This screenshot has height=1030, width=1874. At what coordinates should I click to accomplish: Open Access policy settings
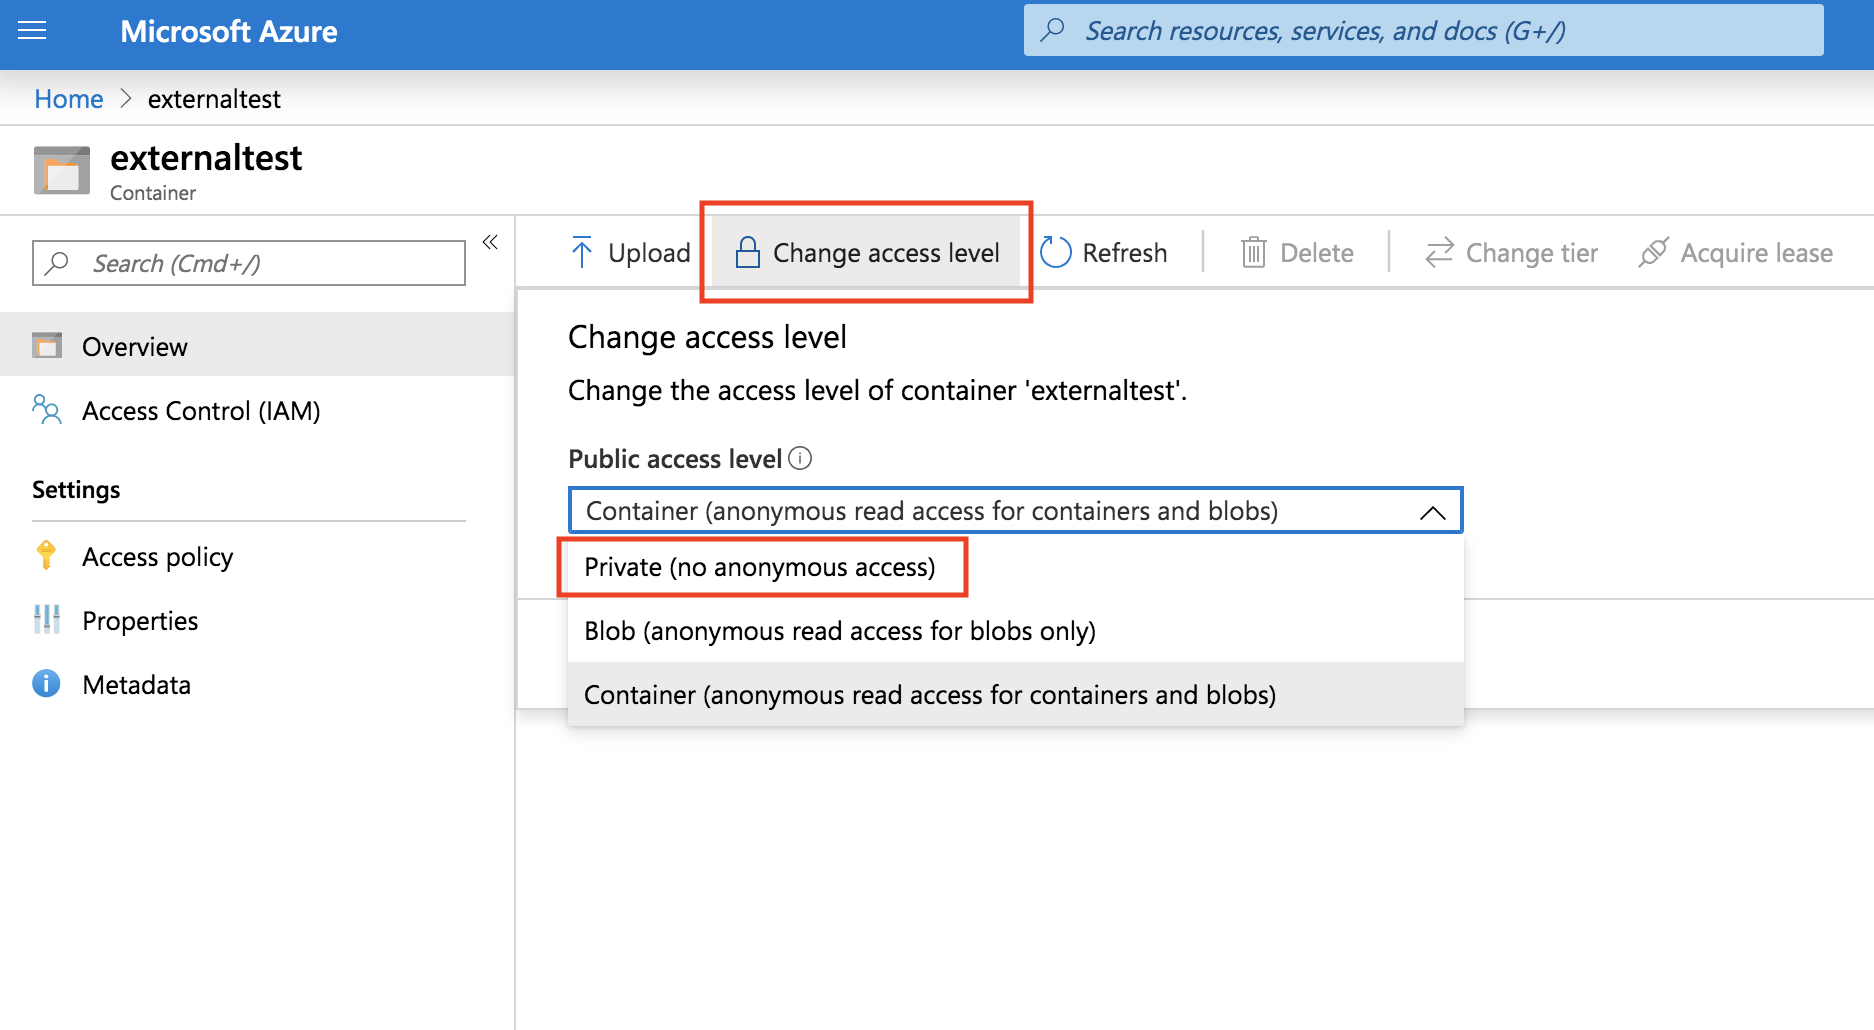157,557
